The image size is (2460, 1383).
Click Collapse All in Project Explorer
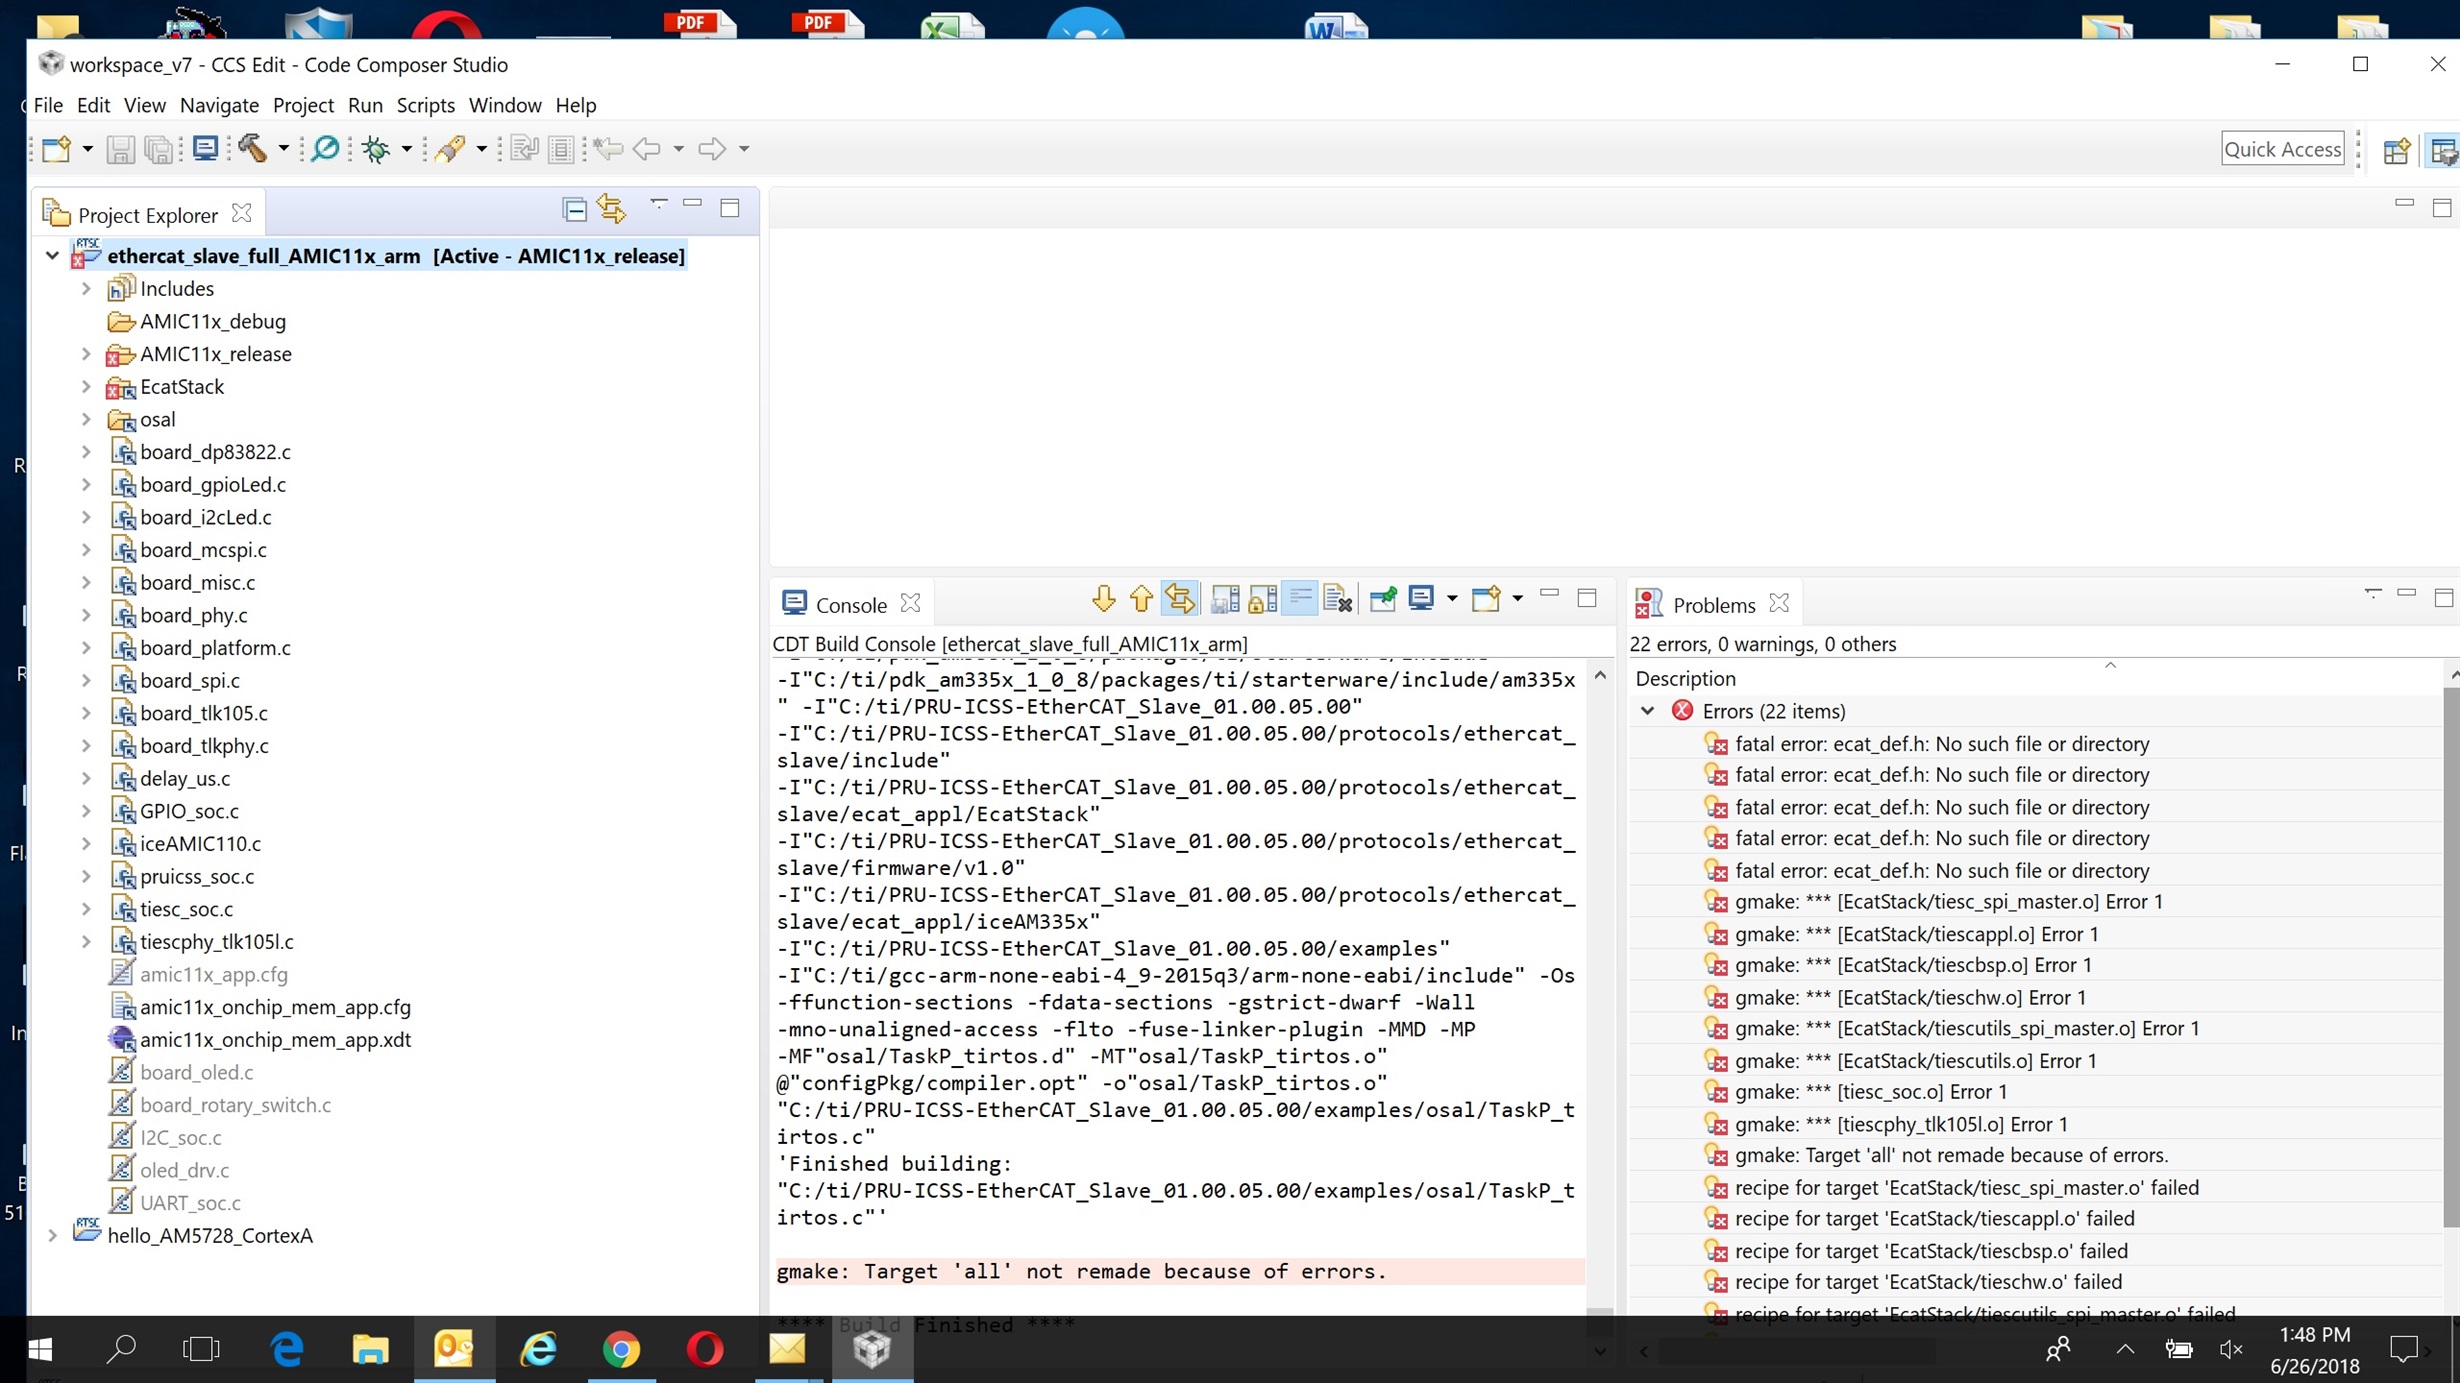574,209
